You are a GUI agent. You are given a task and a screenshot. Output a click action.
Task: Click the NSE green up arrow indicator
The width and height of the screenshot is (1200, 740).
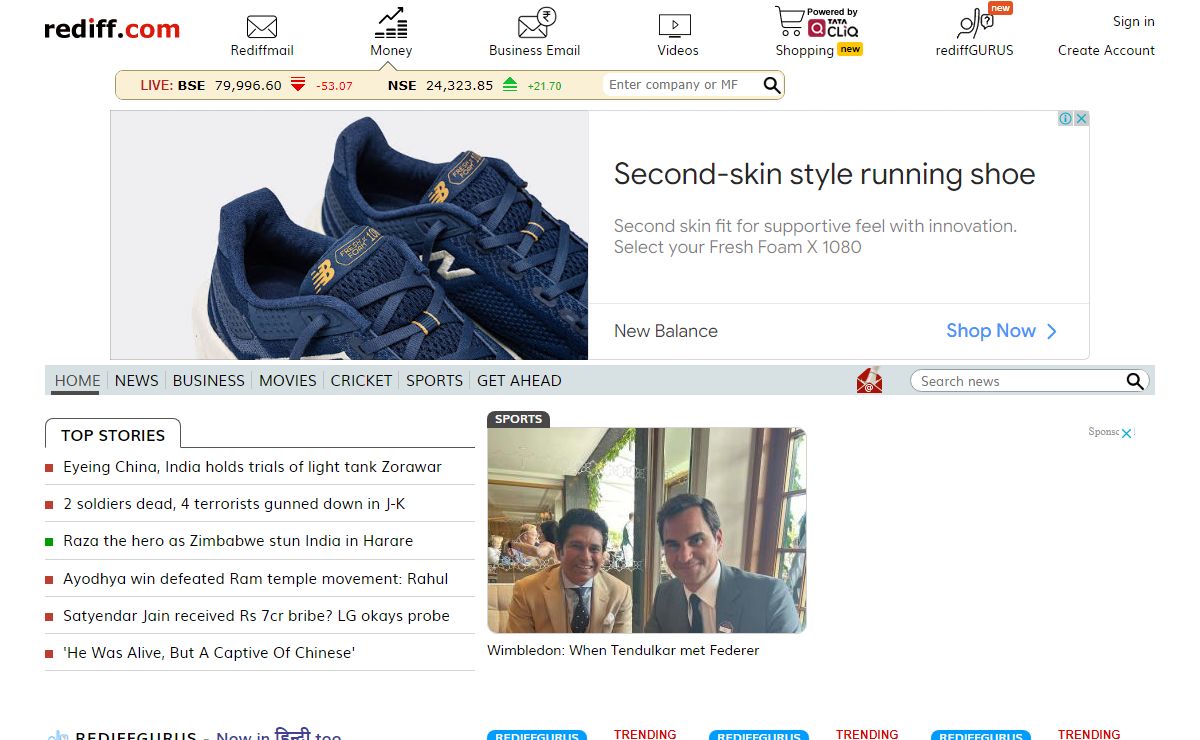[510, 85]
